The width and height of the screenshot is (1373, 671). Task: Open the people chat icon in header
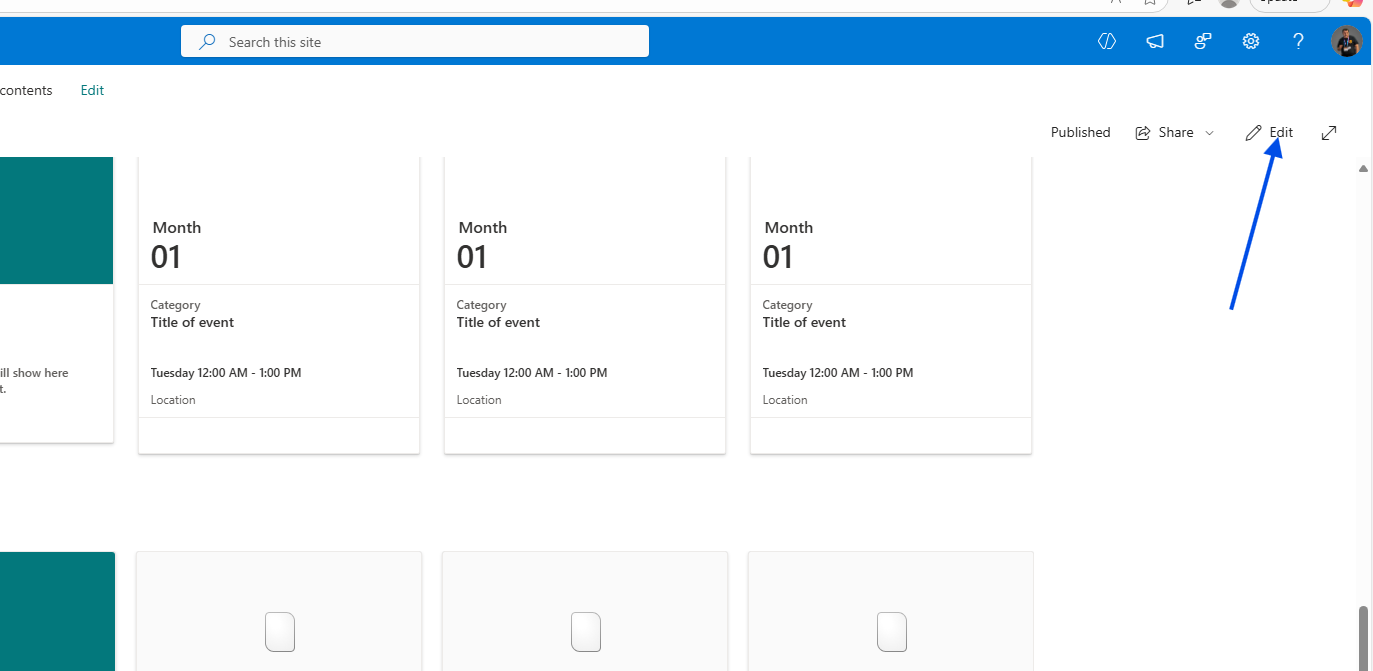point(1203,41)
